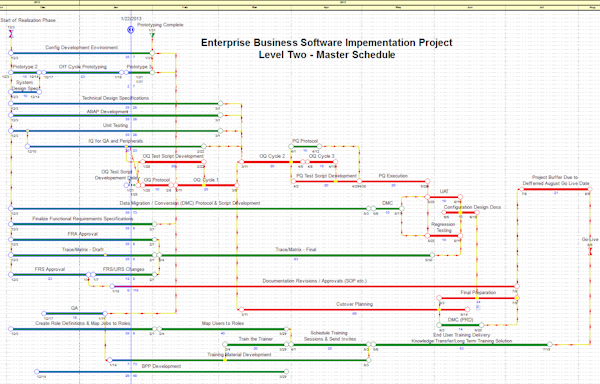Select 'Create Role Definitions & Map Jobs to Roles' label
This screenshot has width=600, height=384.
pos(83,323)
